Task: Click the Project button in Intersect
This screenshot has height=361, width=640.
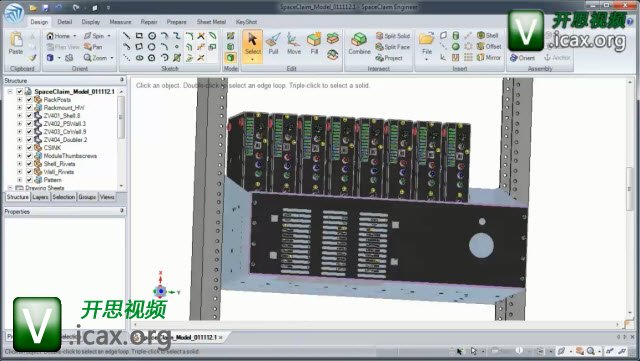Action: [x=389, y=58]
